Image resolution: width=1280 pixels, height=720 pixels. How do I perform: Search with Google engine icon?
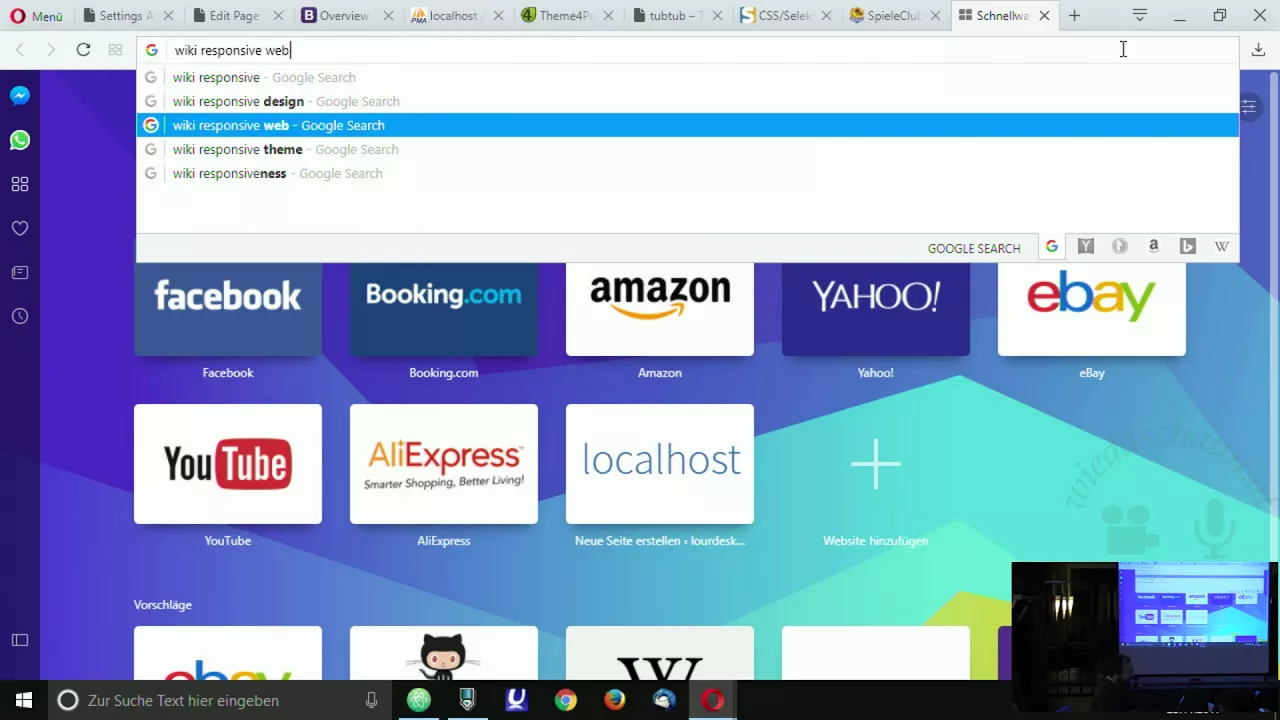click(x=1051, y=246)
